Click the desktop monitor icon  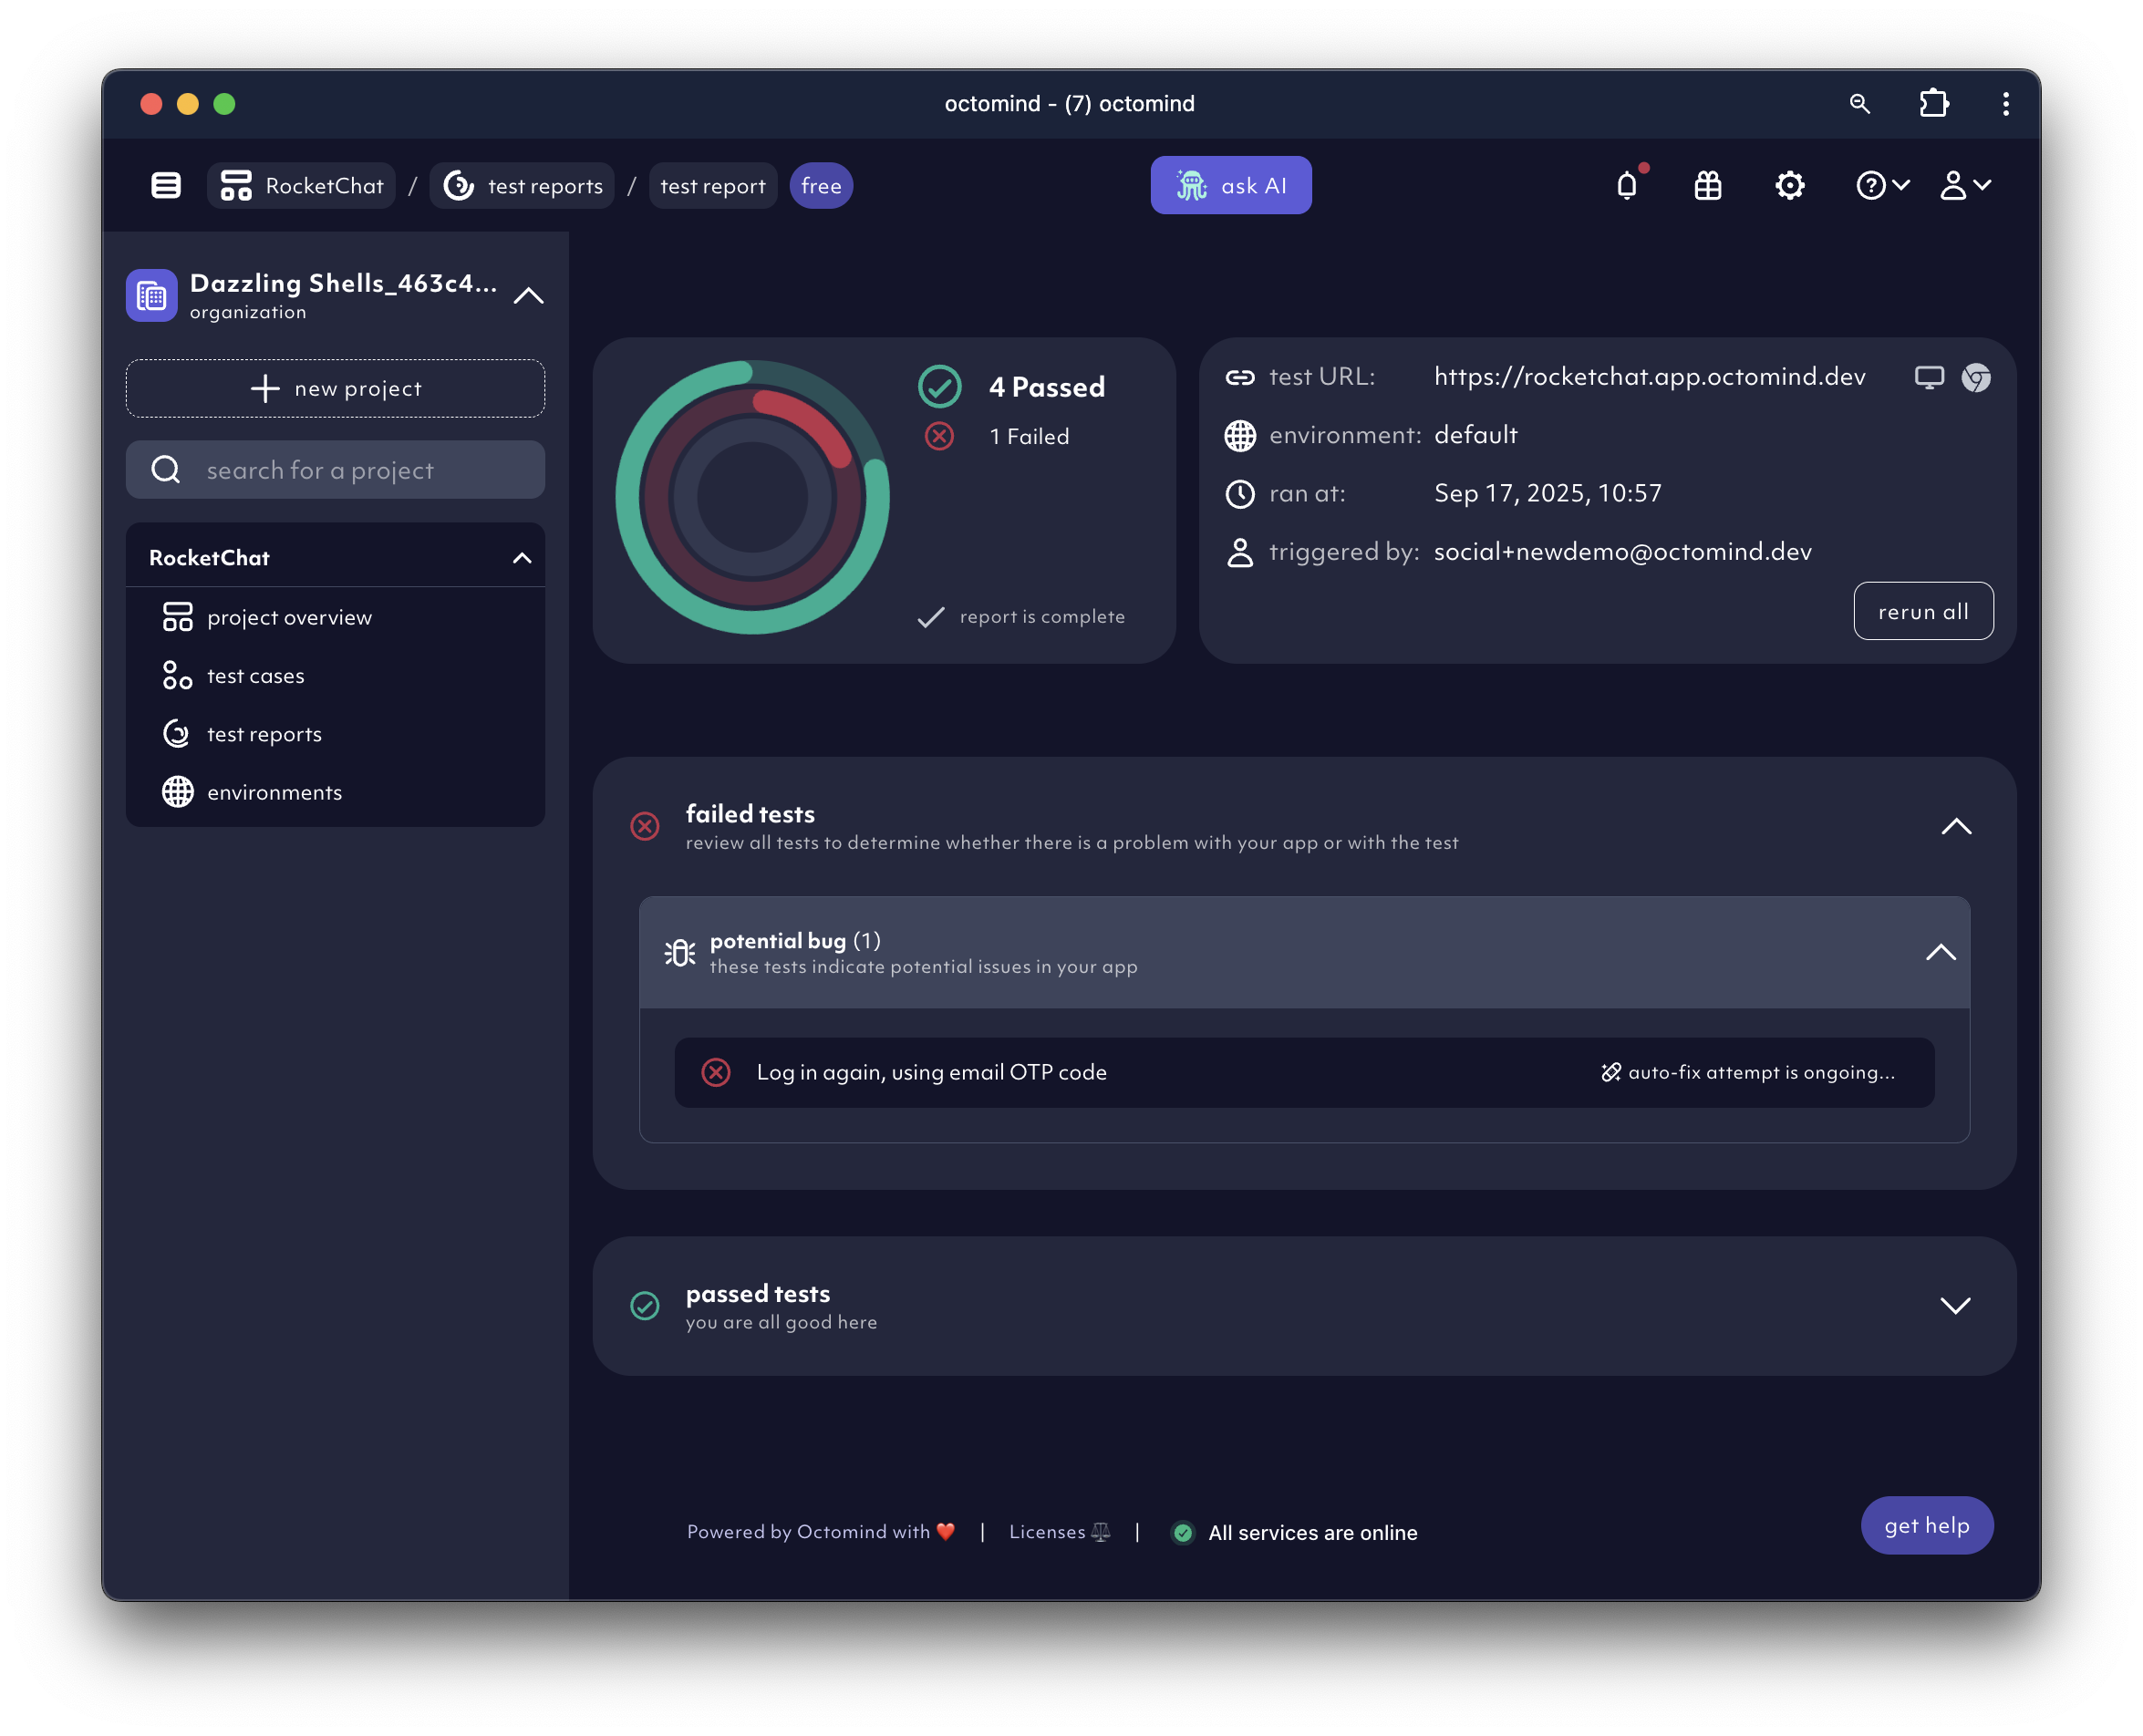1930,377
